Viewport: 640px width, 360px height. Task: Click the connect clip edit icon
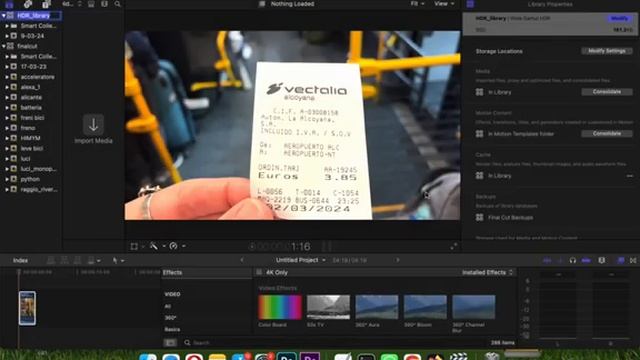point(51,260)
